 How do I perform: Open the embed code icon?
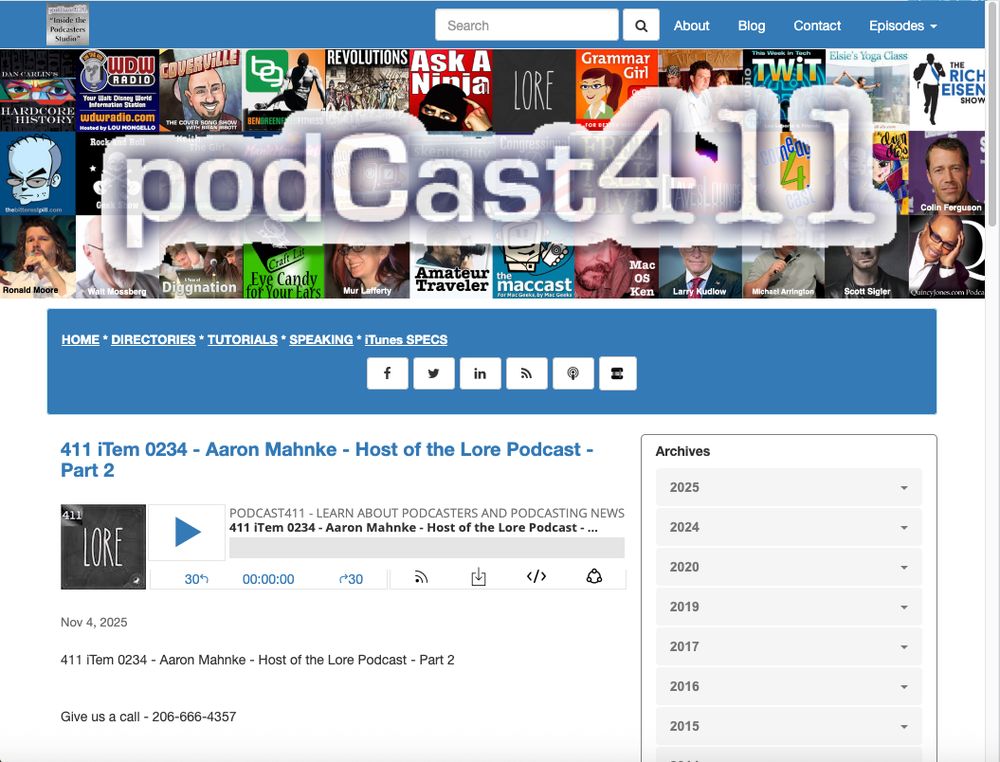pos(536,576)
